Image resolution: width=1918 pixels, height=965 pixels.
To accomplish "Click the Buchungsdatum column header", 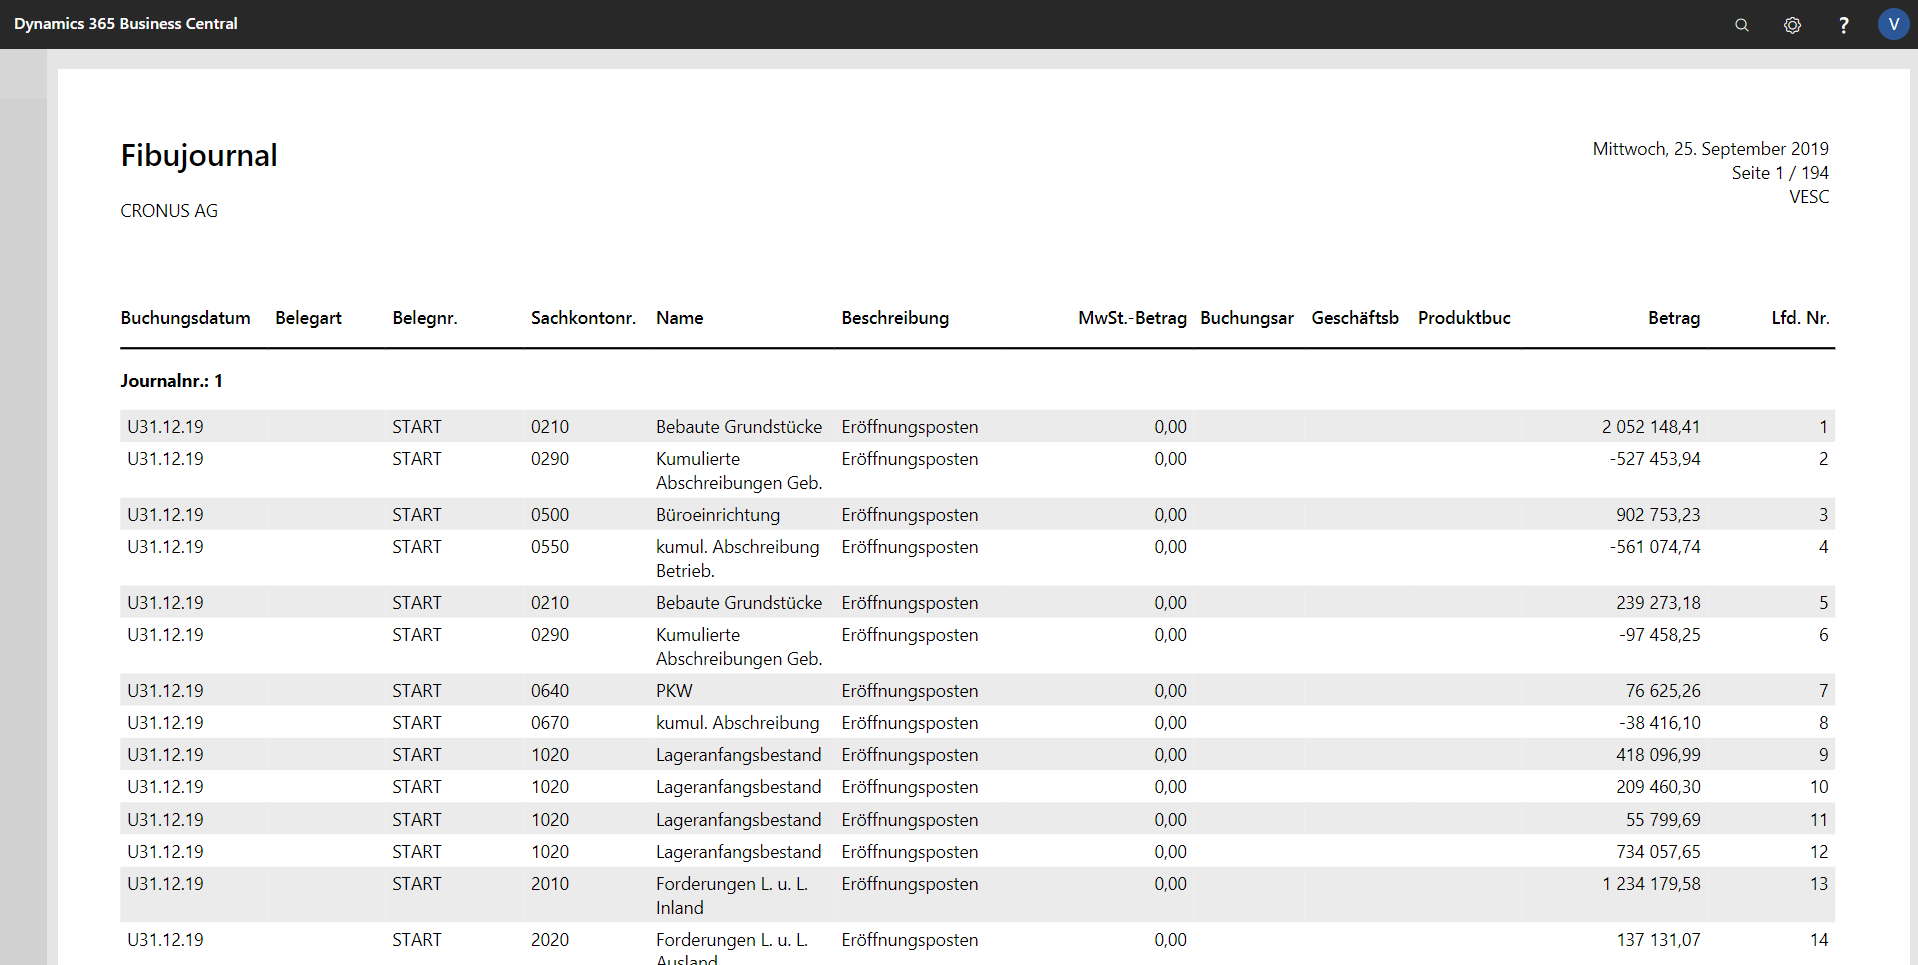I will click(x=186, y=318).
